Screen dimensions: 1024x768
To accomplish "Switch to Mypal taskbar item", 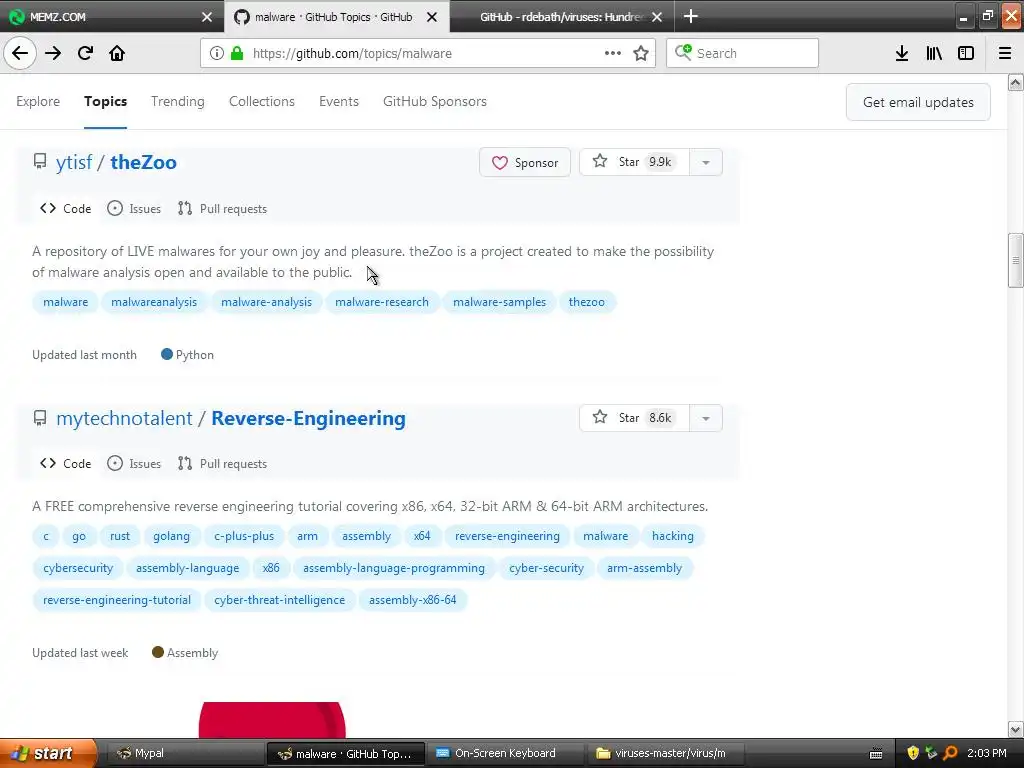I will pyautogui.click(x=183, y=754).
